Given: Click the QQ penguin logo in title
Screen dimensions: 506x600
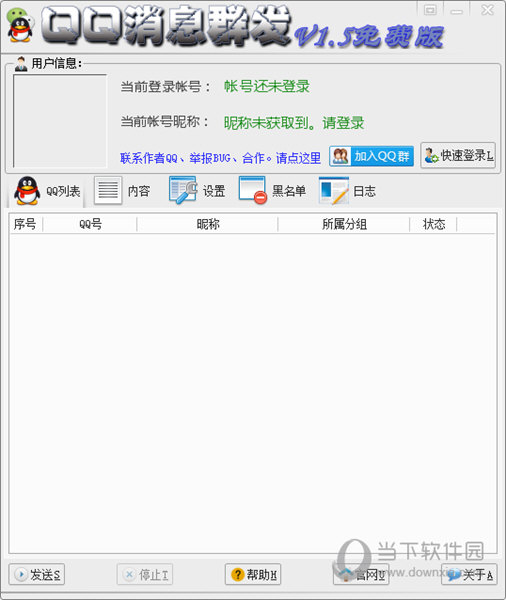Looking at the screenshot, I should (20, 25).
